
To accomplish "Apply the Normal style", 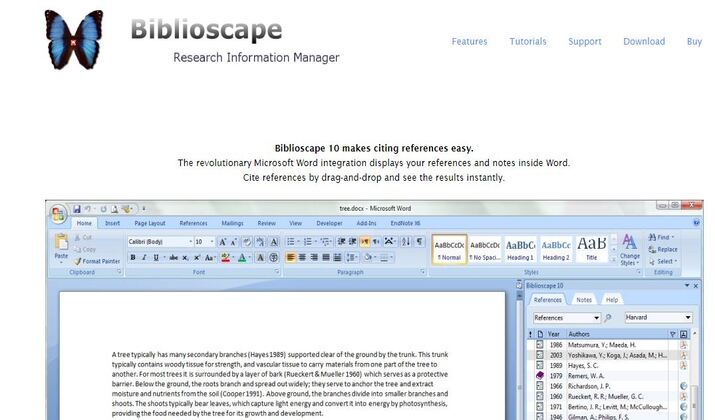I will (449, 249).
